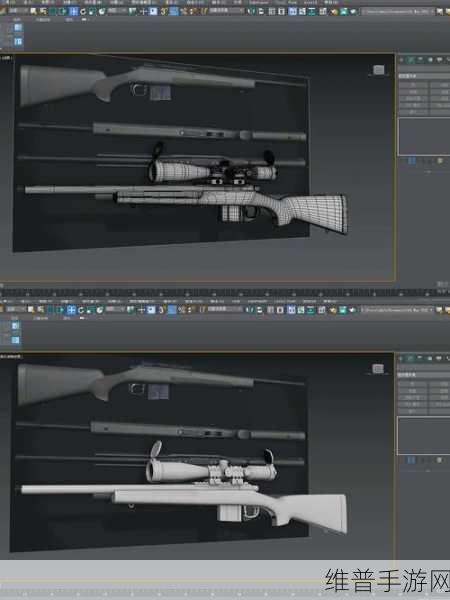Open modifier list dropdown in upper command panel
Viewport: 450px width, 600px height.
424,76
